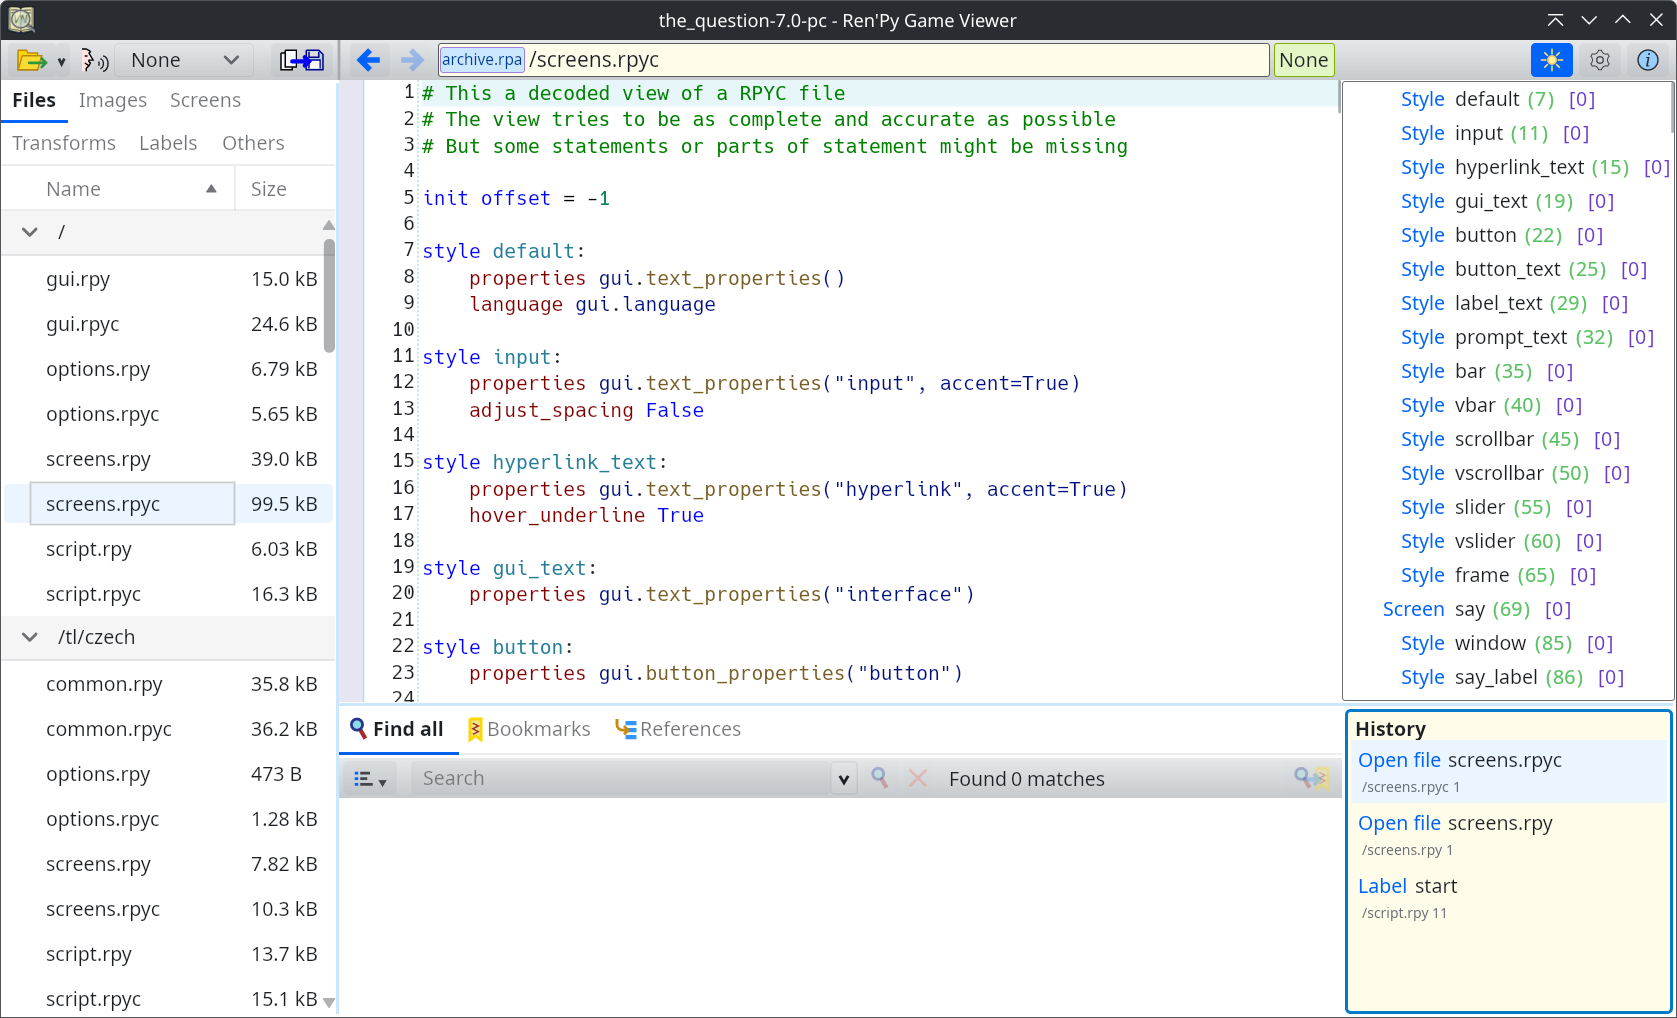Switch to the Labels tab
Viewport: 1677px width, 1018px height.
pos(168,143)
